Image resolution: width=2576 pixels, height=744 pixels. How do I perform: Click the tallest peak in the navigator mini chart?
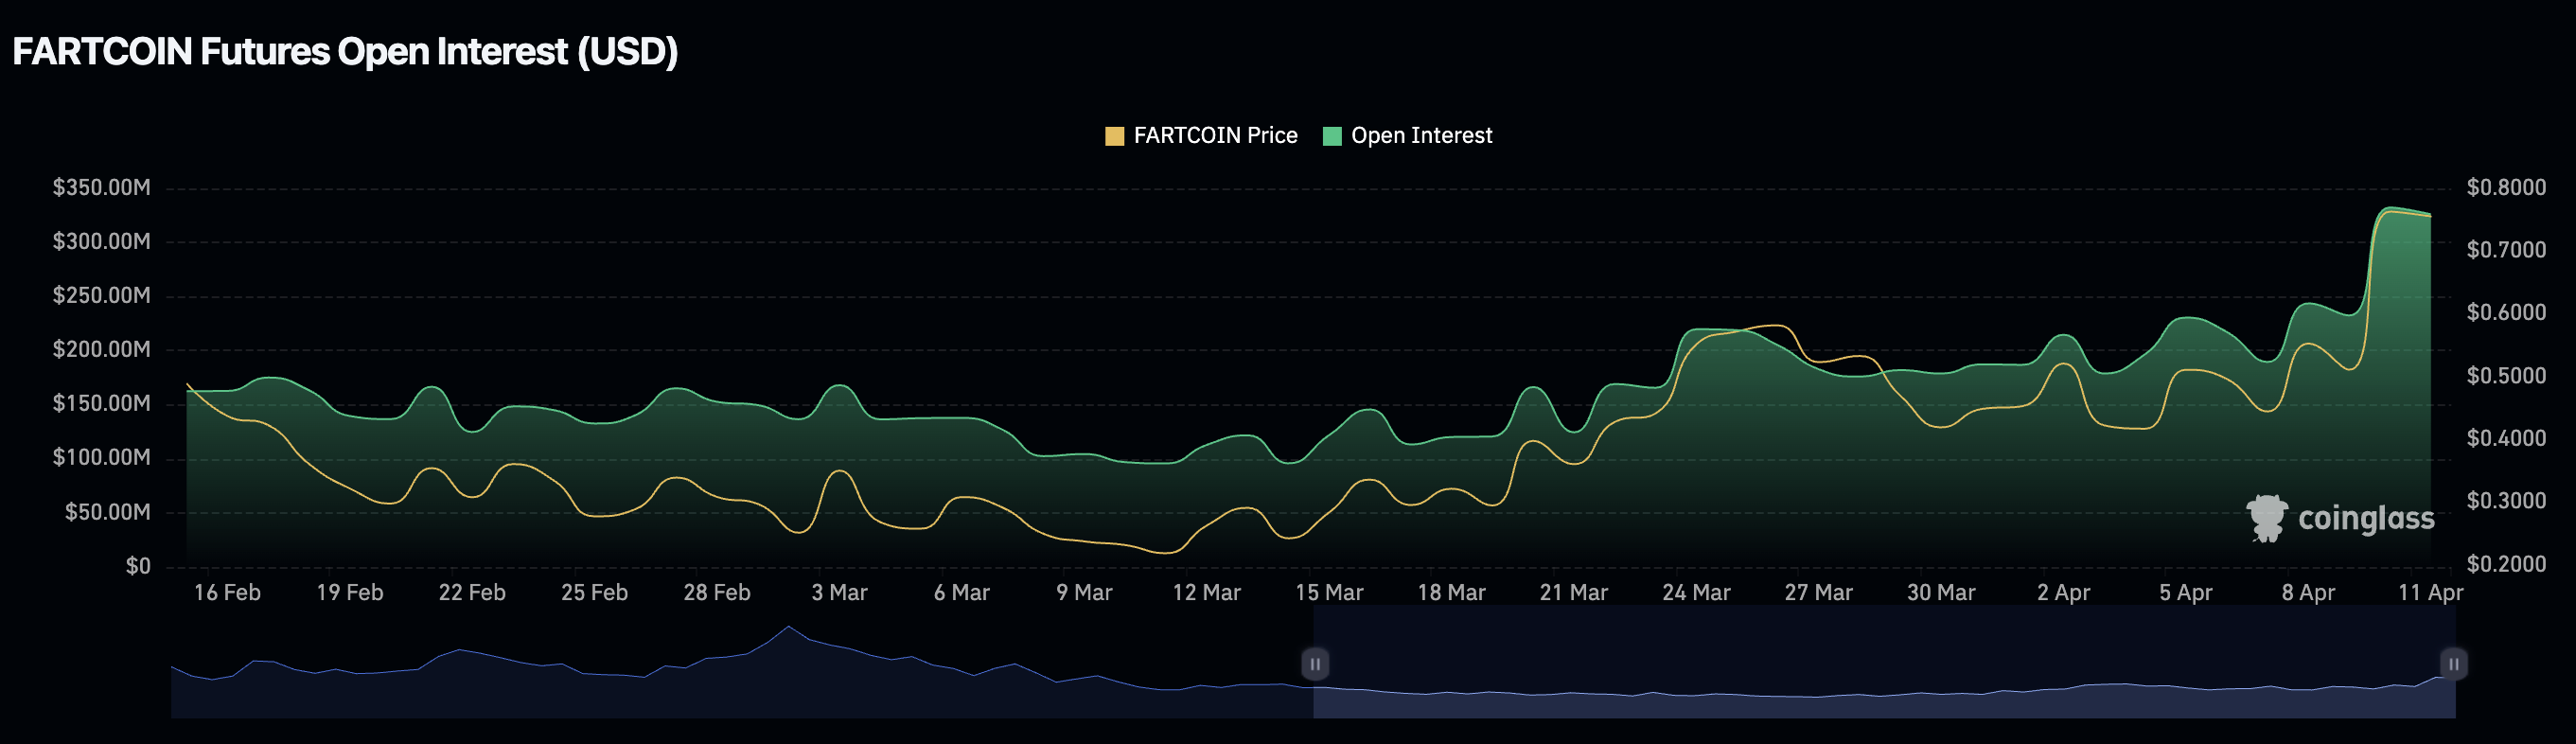click(789, 627)
